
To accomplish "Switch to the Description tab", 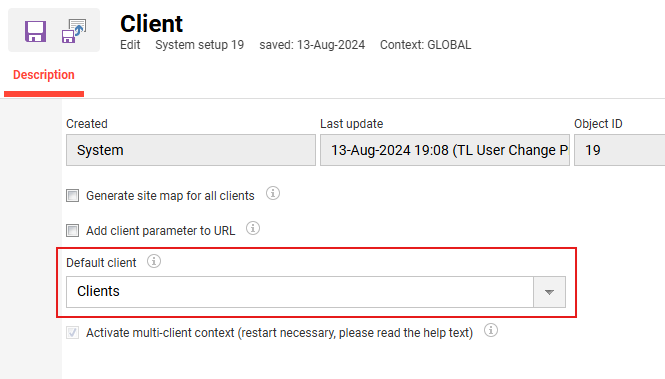I will pyautogui.click(x=44, y=75).
